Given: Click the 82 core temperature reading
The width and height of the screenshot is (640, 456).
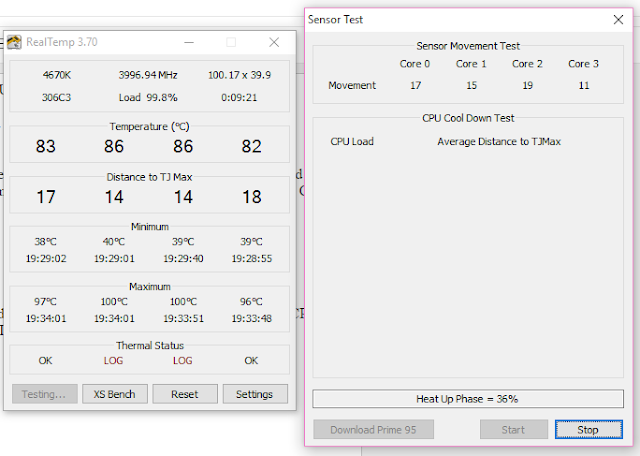Looking at the screenshot, I should point(251,146).
